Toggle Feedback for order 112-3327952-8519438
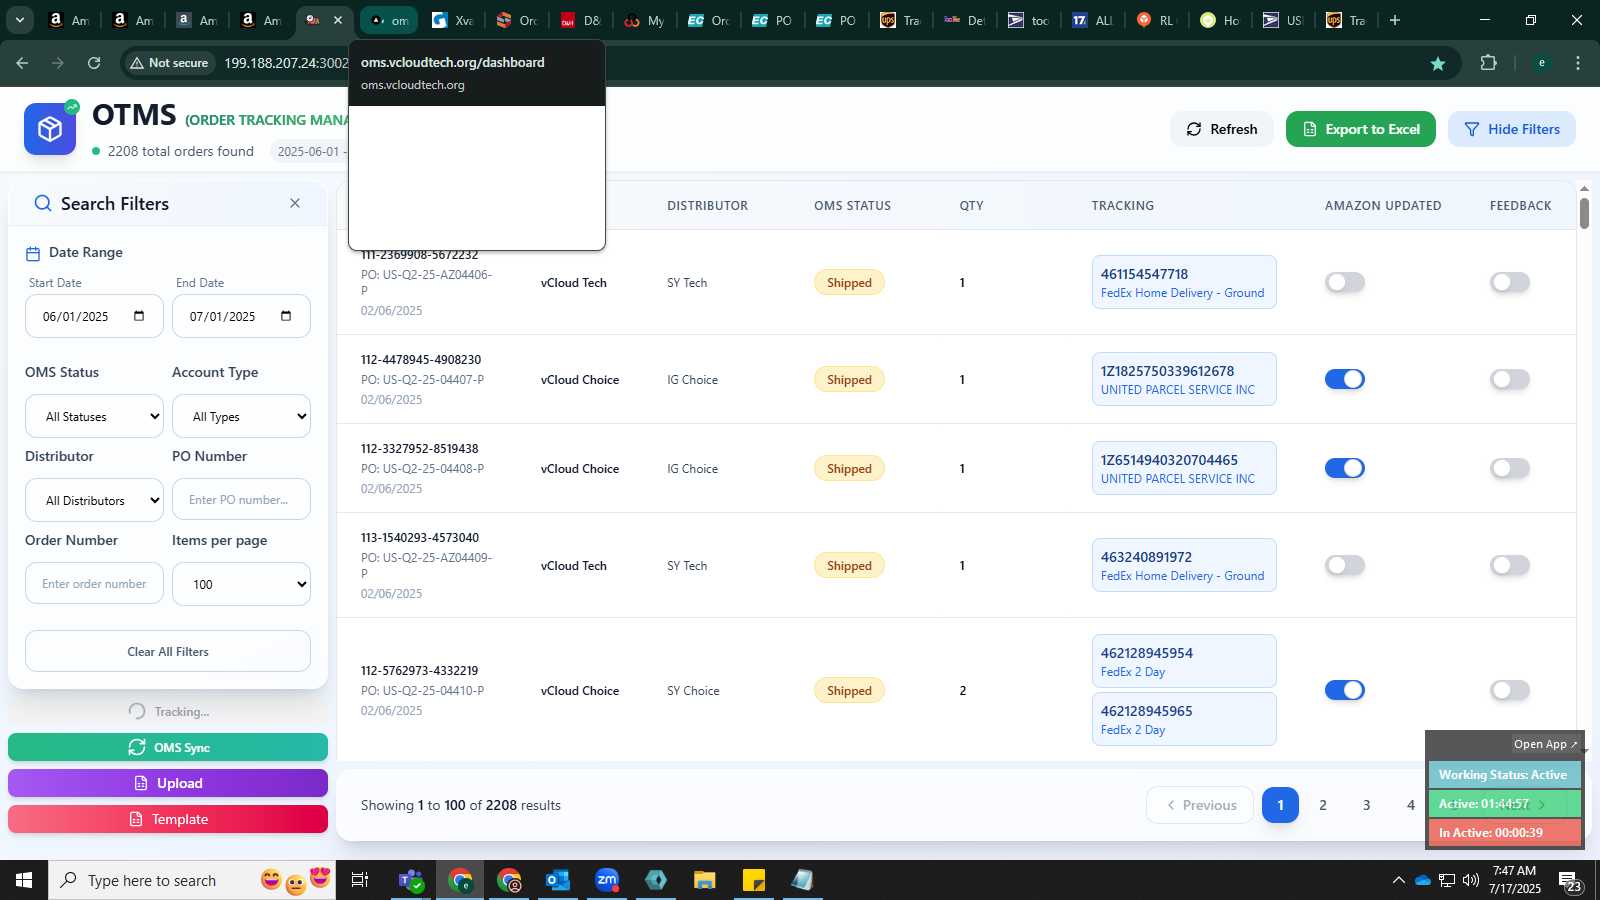 tap(1510, 468)
